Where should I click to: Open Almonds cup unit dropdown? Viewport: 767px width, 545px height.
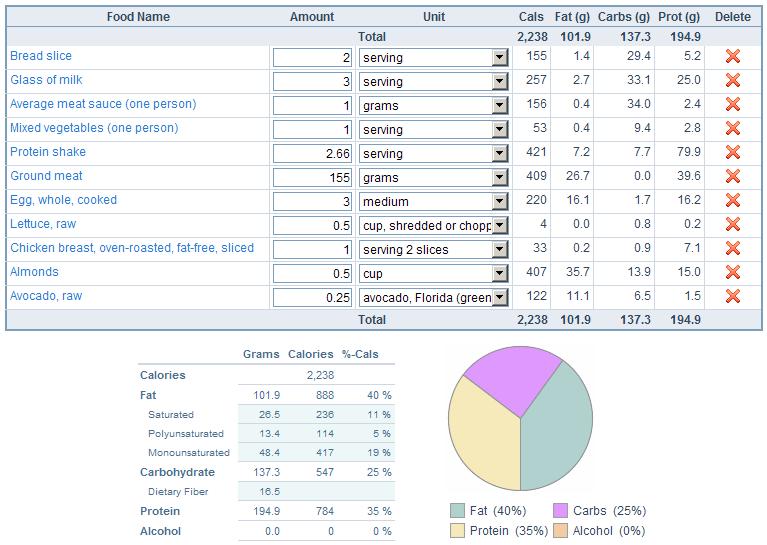coord(500,274)
